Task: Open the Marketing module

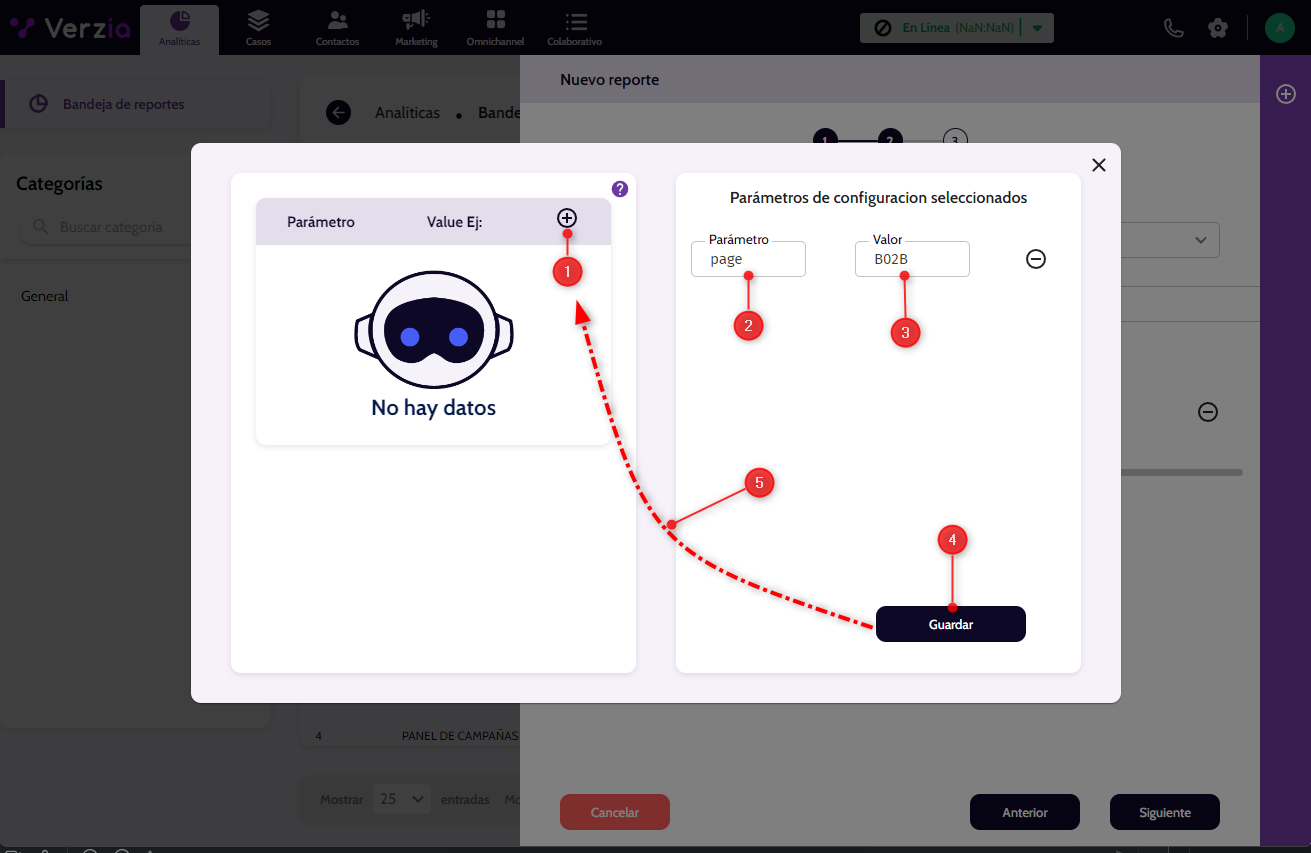Action: pos(416,28)
